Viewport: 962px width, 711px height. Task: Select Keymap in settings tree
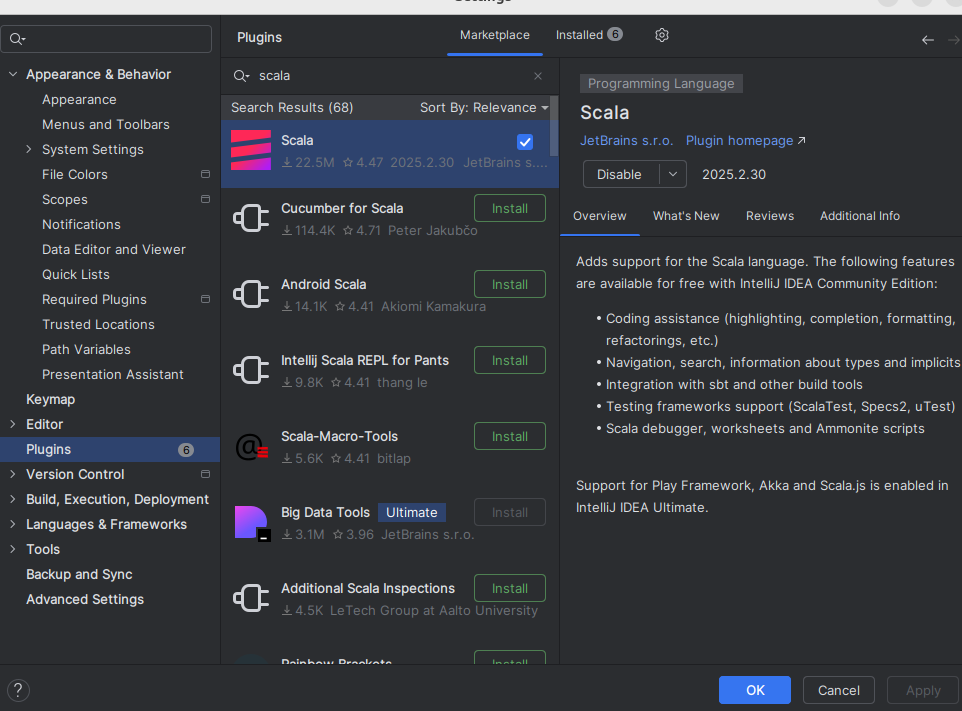point(50,399)
